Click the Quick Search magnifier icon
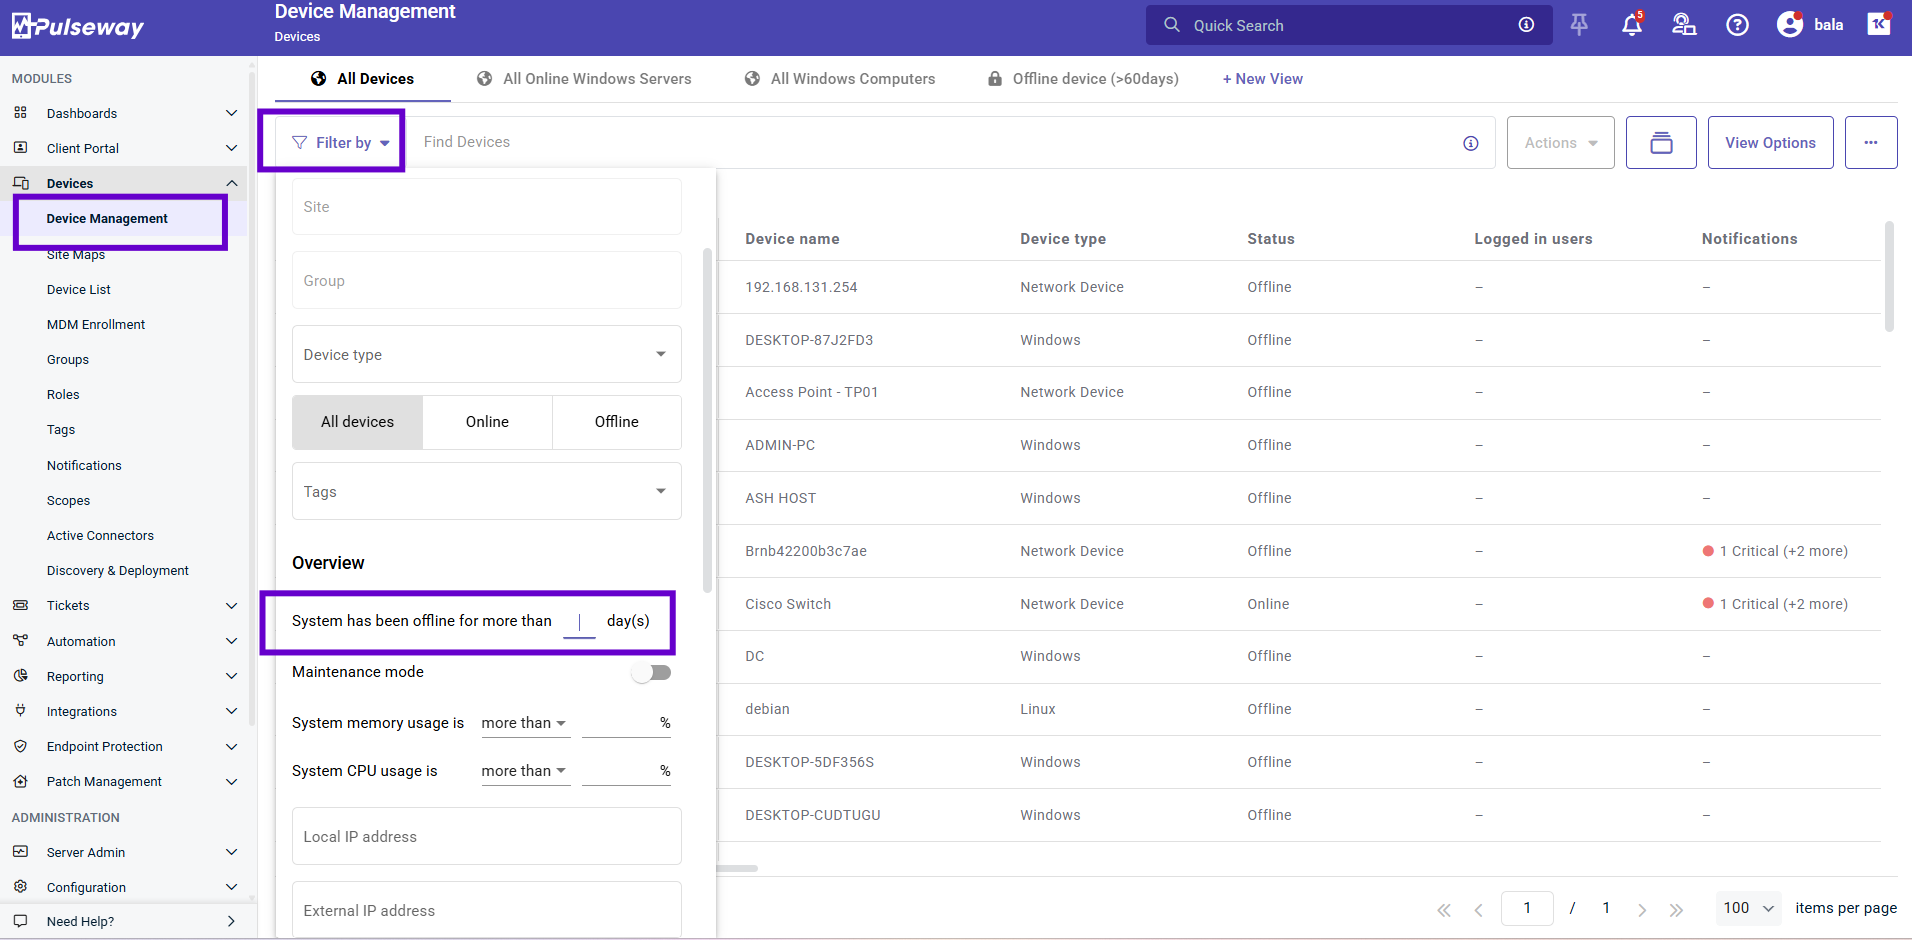 click(x=1172, y=25)
